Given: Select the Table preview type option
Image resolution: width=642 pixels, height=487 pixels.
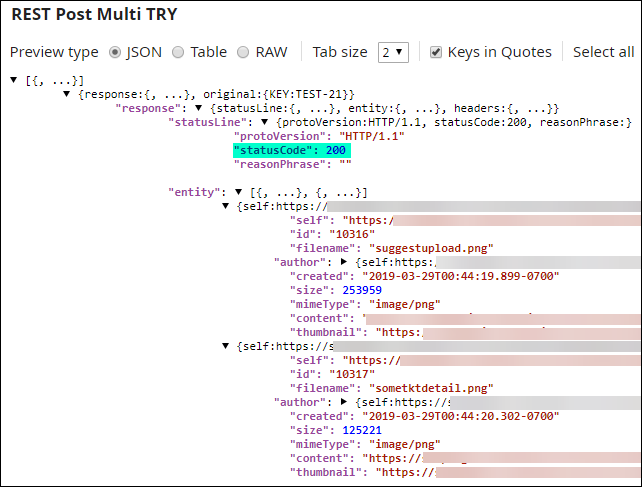Looking at the screenshot, I should [178, 52].
